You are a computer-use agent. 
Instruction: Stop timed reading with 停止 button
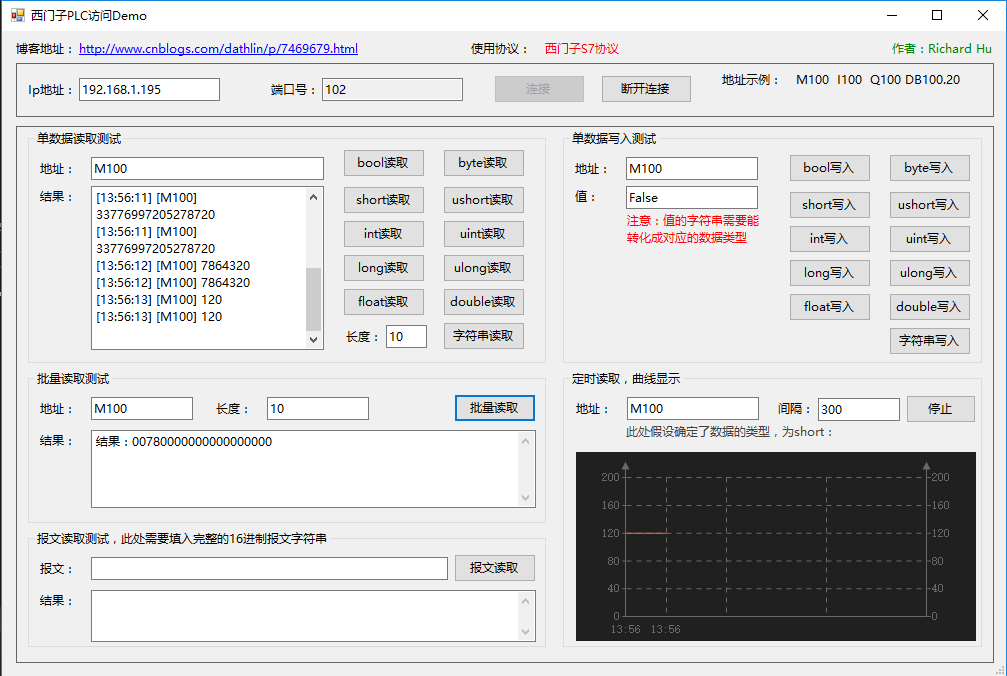coord(940,409)
